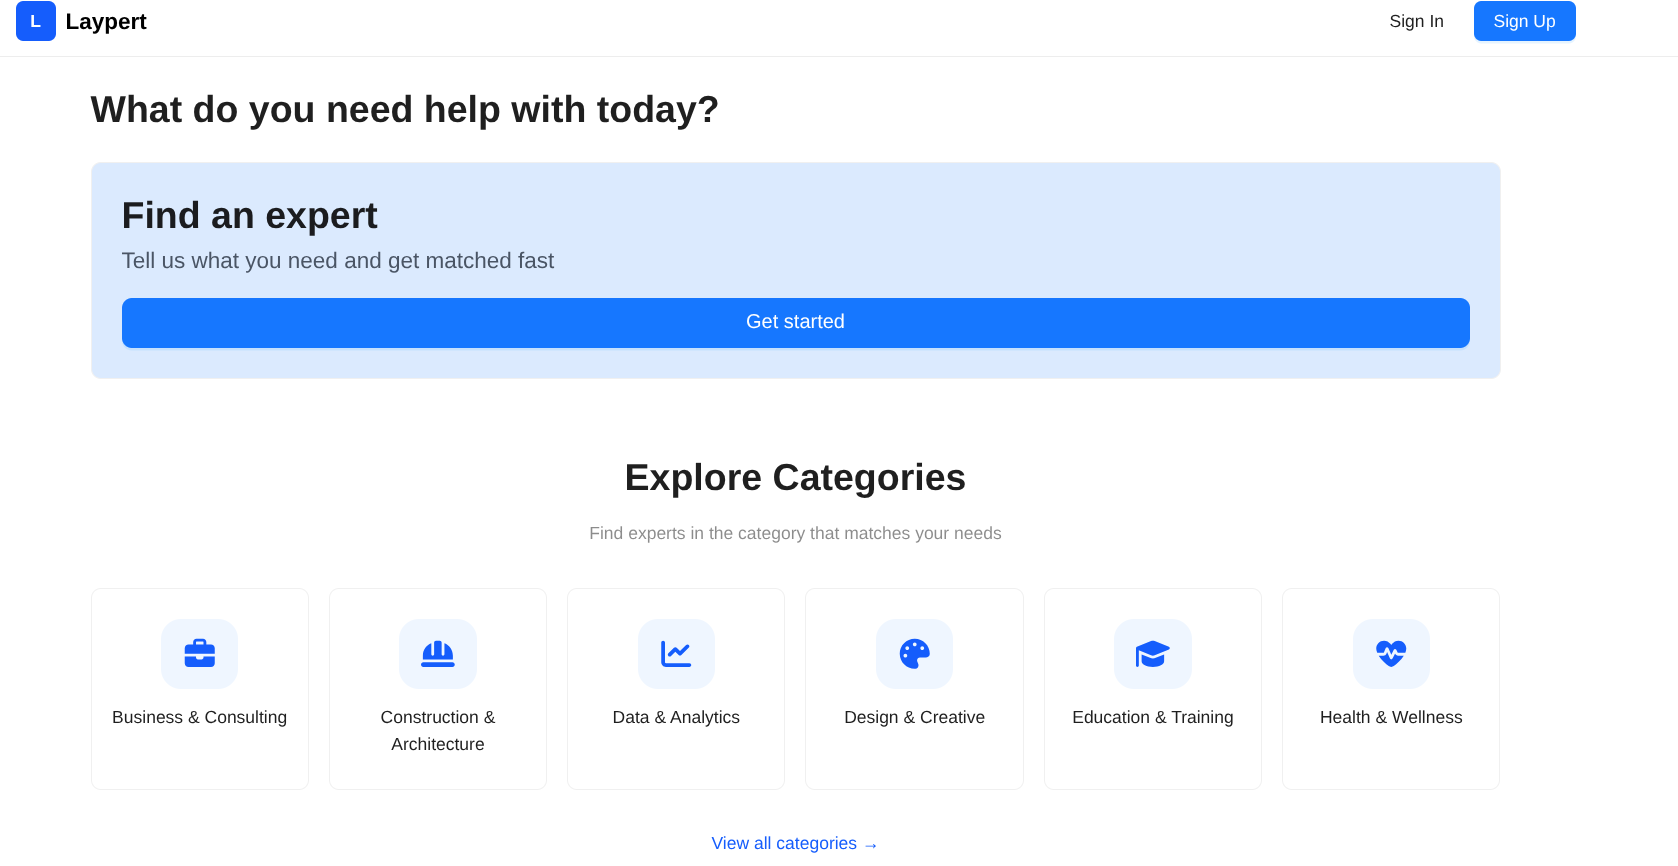Click the Get started button
The width and height of the screenshot is (1678, 866).
[795, 322]
